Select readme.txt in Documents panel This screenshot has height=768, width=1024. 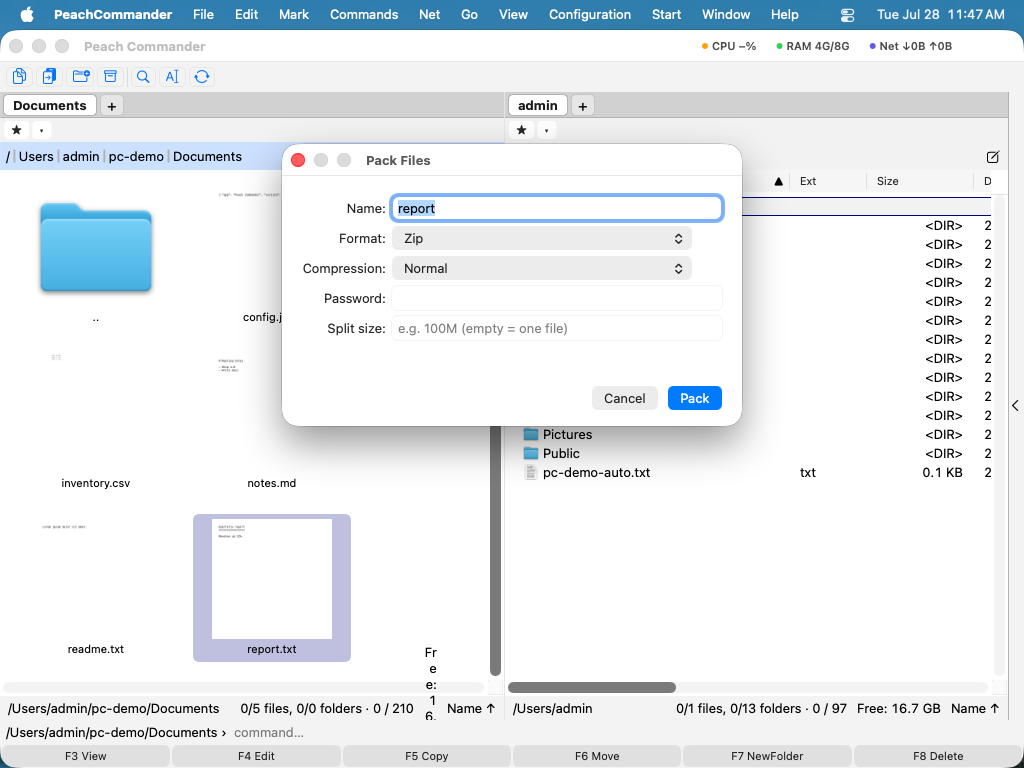[95, 649]
